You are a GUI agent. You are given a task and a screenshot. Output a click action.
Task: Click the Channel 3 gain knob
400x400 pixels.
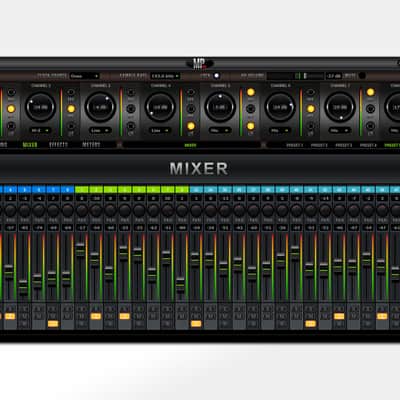[100, 107]
